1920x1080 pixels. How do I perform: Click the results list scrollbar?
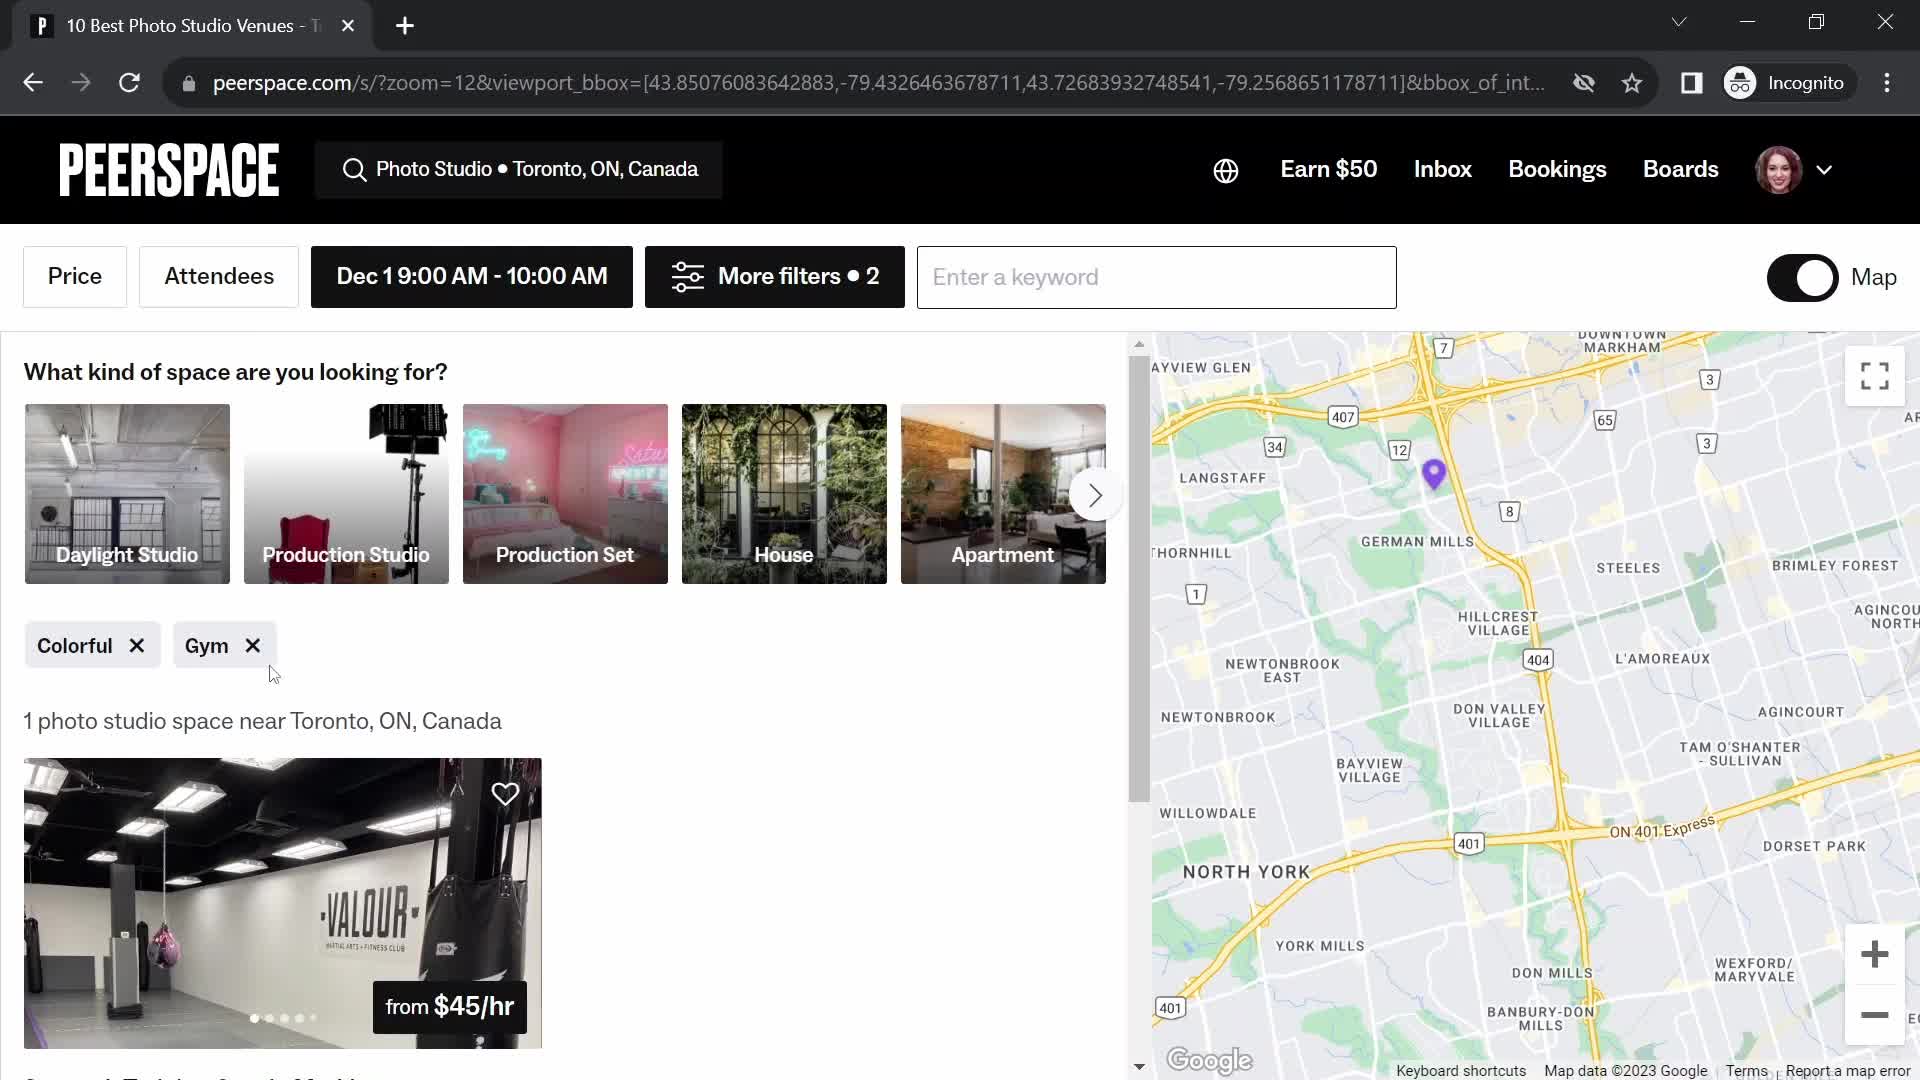[x=1139, y=578]
